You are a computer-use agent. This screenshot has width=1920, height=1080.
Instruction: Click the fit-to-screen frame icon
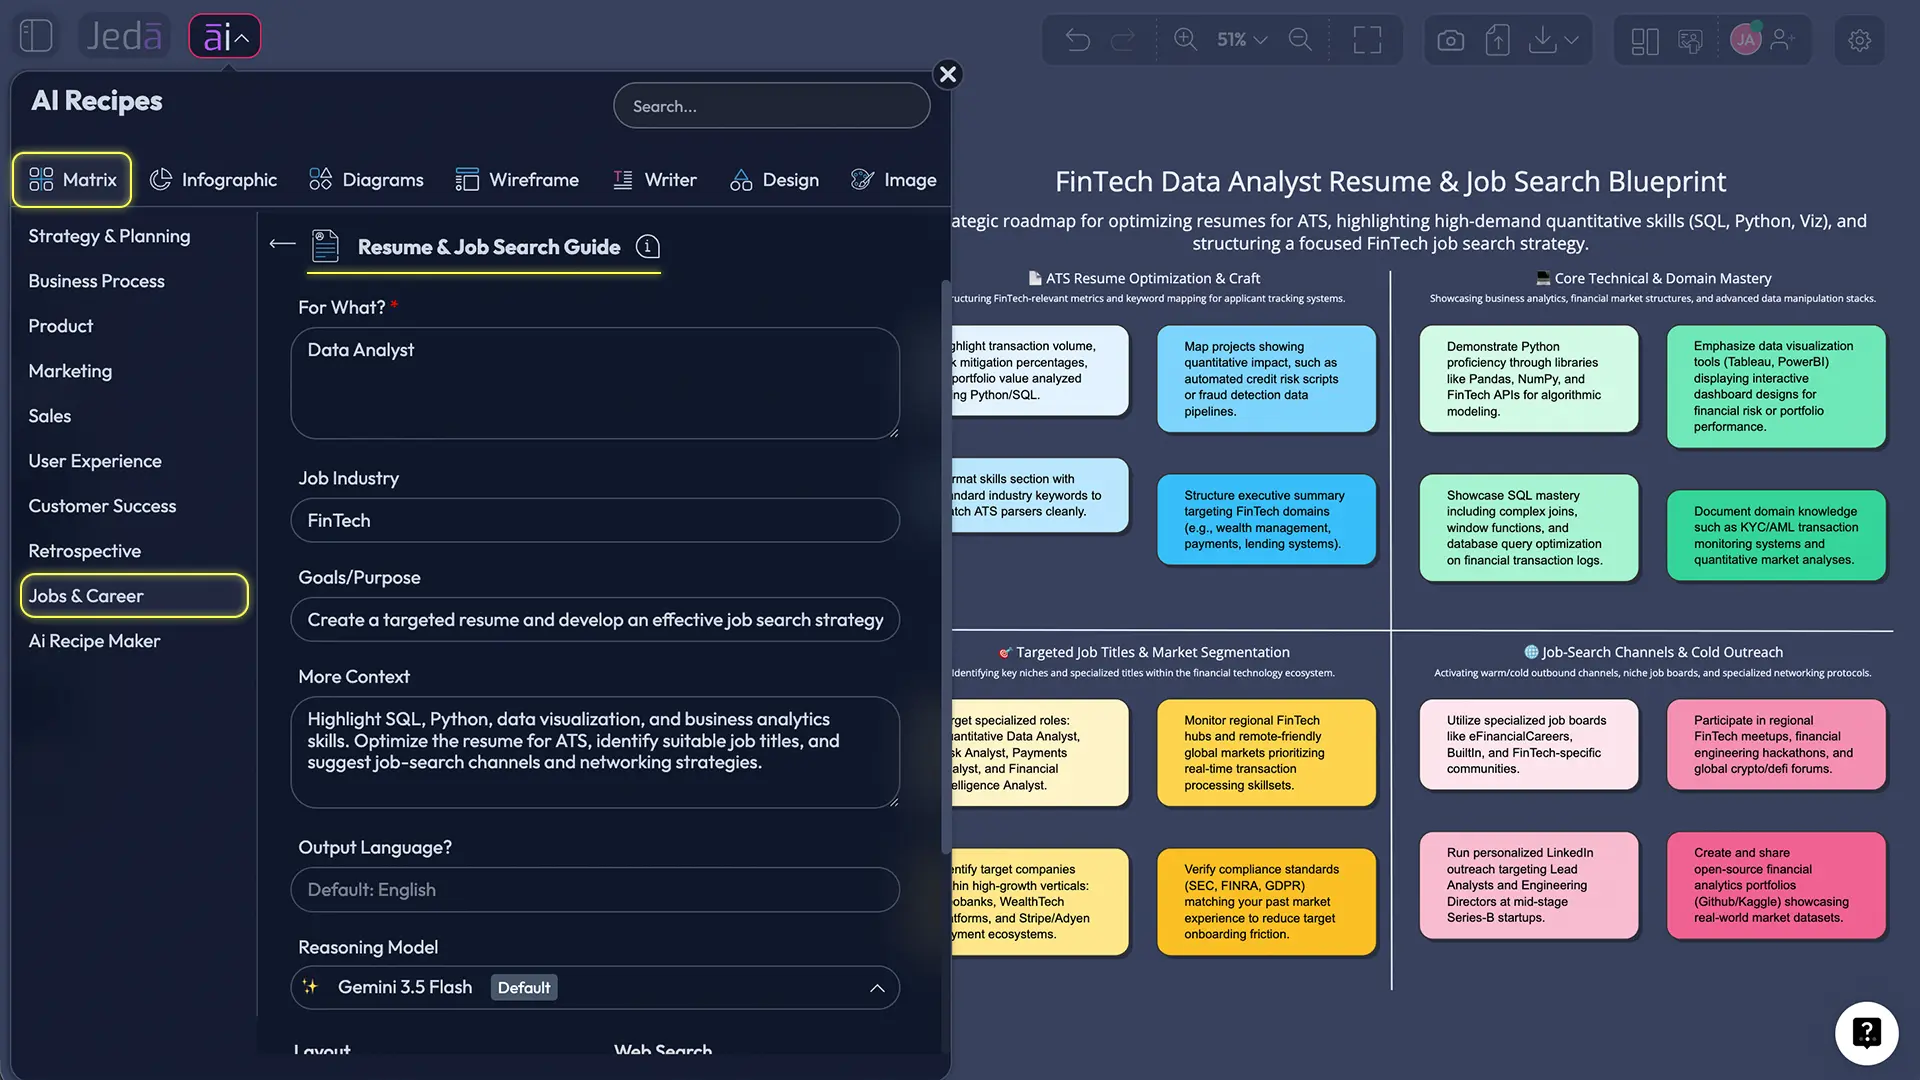click(x=1367, y=40)
